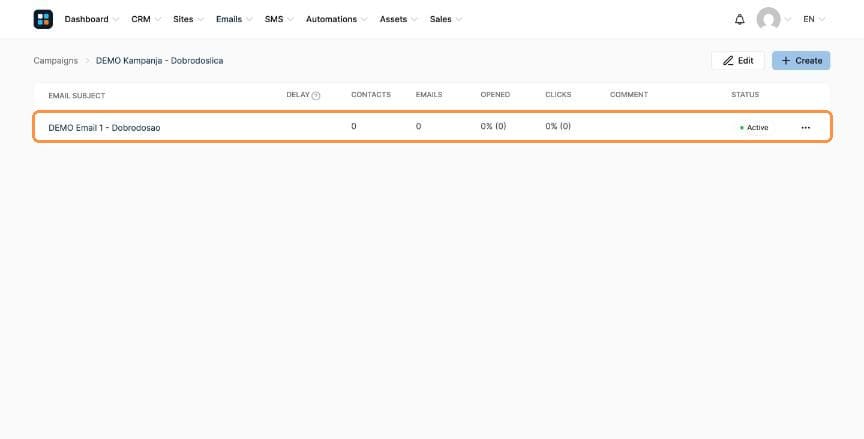Open the Automations menu
The height and width of the screenshot is (439, 864).
(336, 19)
